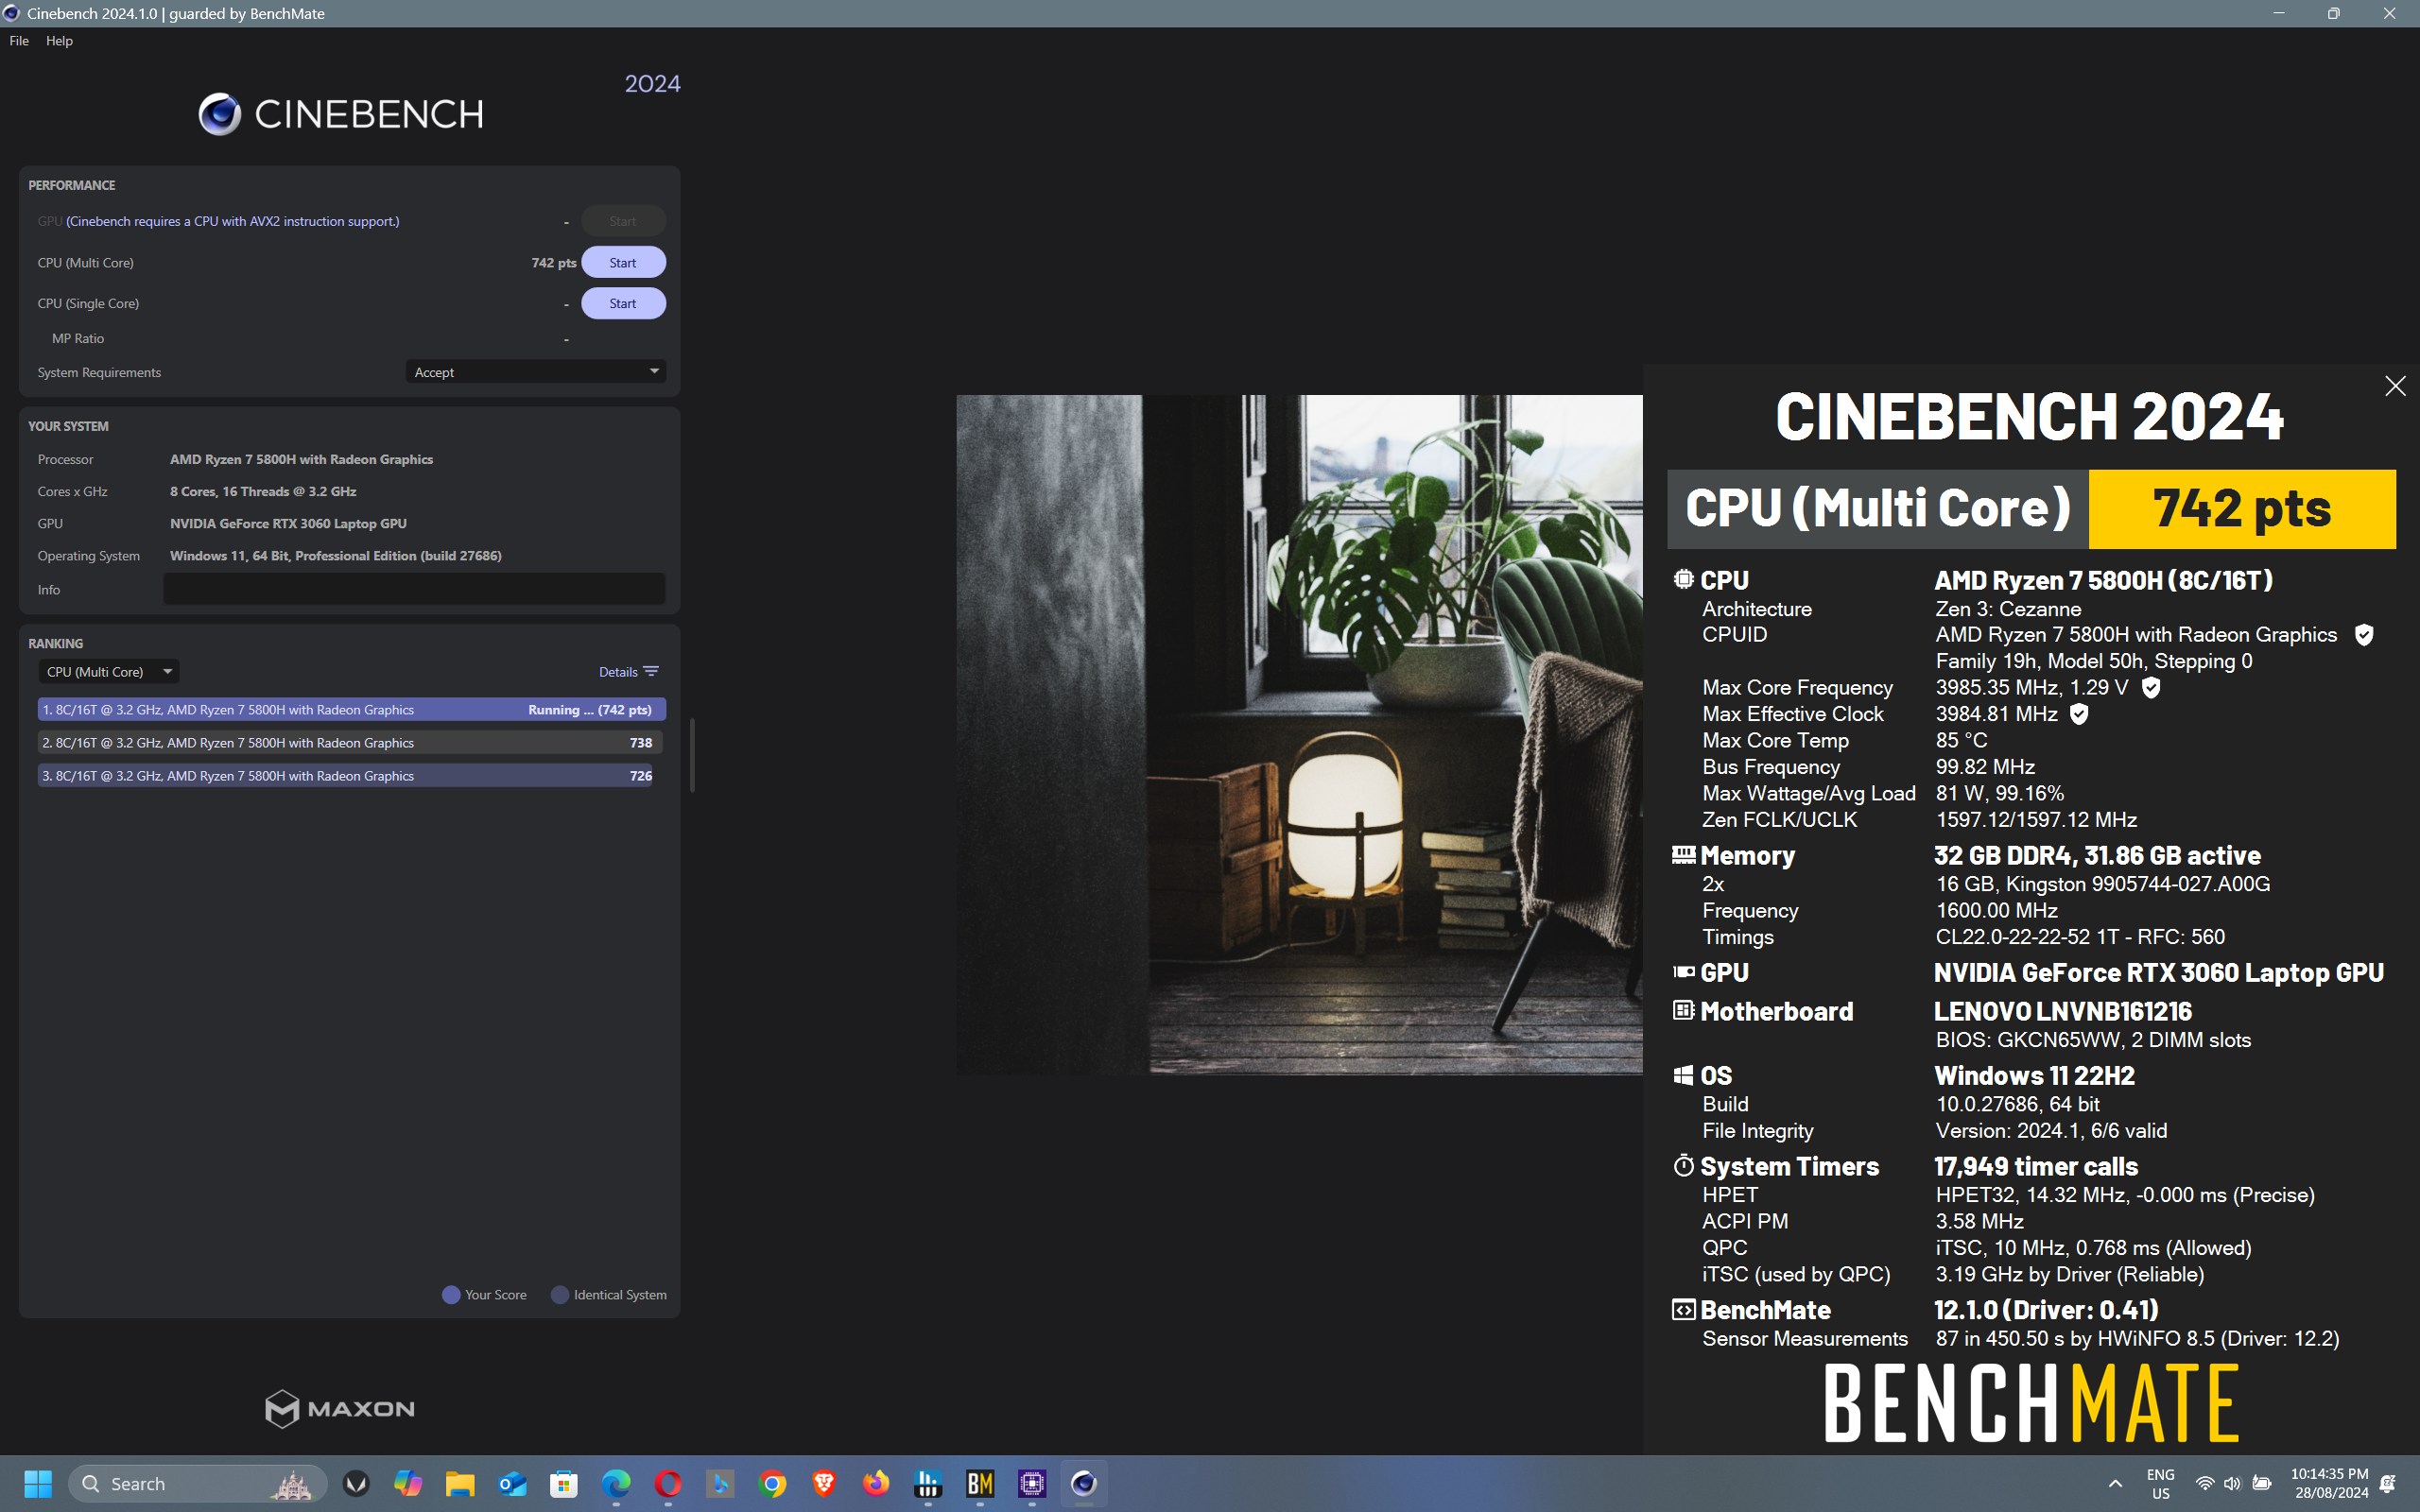Start the CPU (Multi Core) benchmark
This screenshot has width=2420, height=1512.
(x=623, y=262)
